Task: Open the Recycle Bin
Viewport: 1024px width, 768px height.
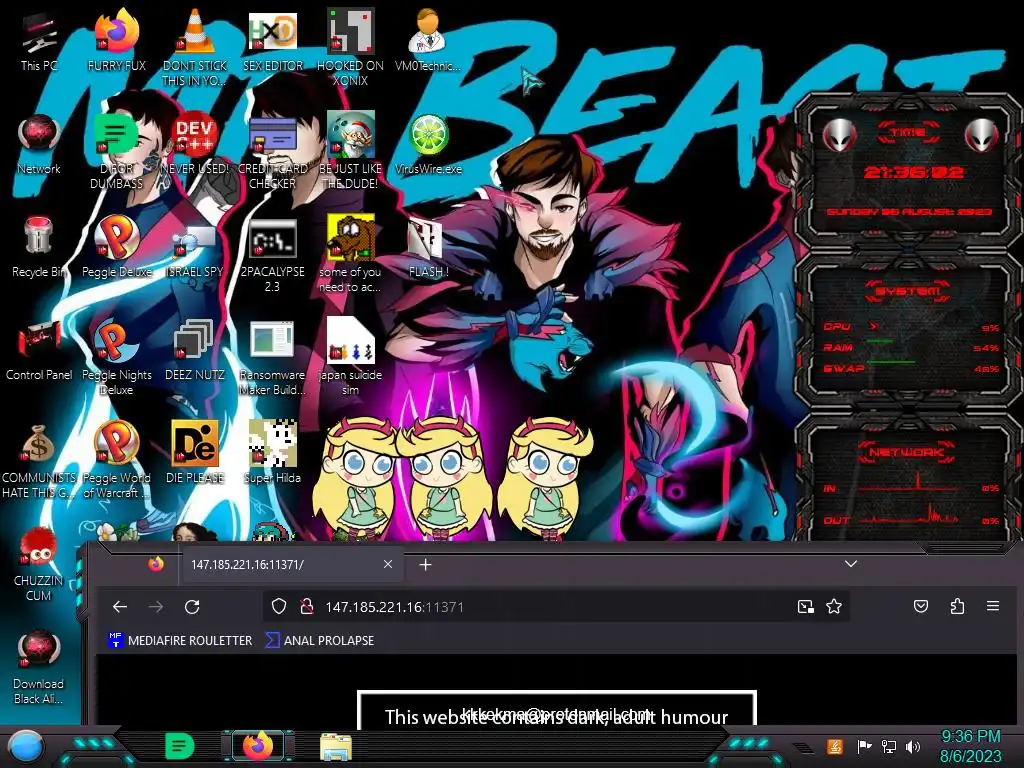Action: pos(39,247)
